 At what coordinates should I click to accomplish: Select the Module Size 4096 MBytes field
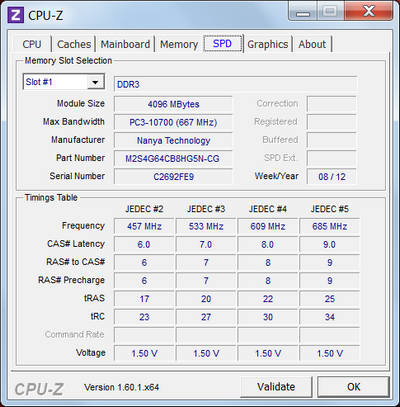[173, 104]
